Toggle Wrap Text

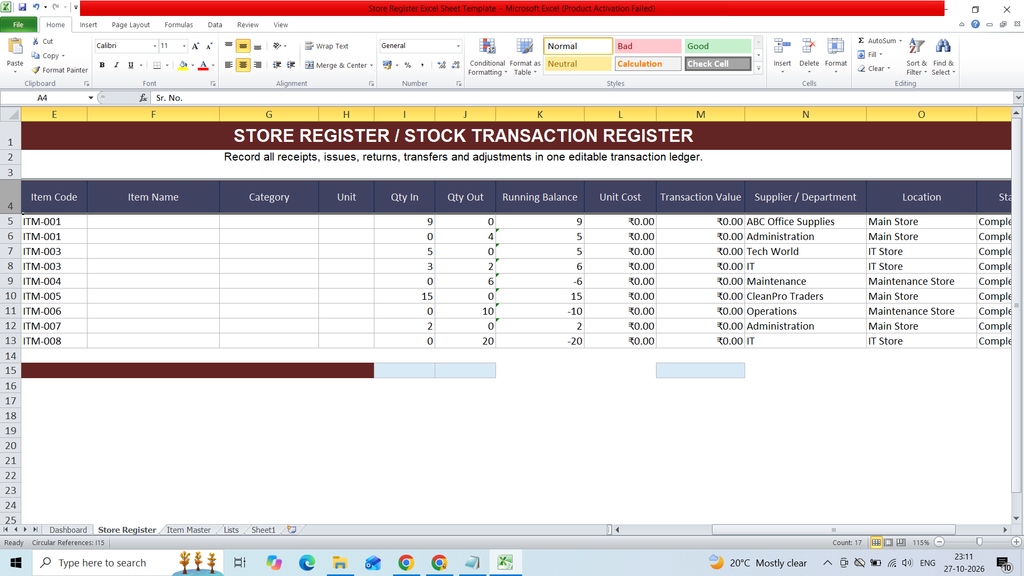327,46
